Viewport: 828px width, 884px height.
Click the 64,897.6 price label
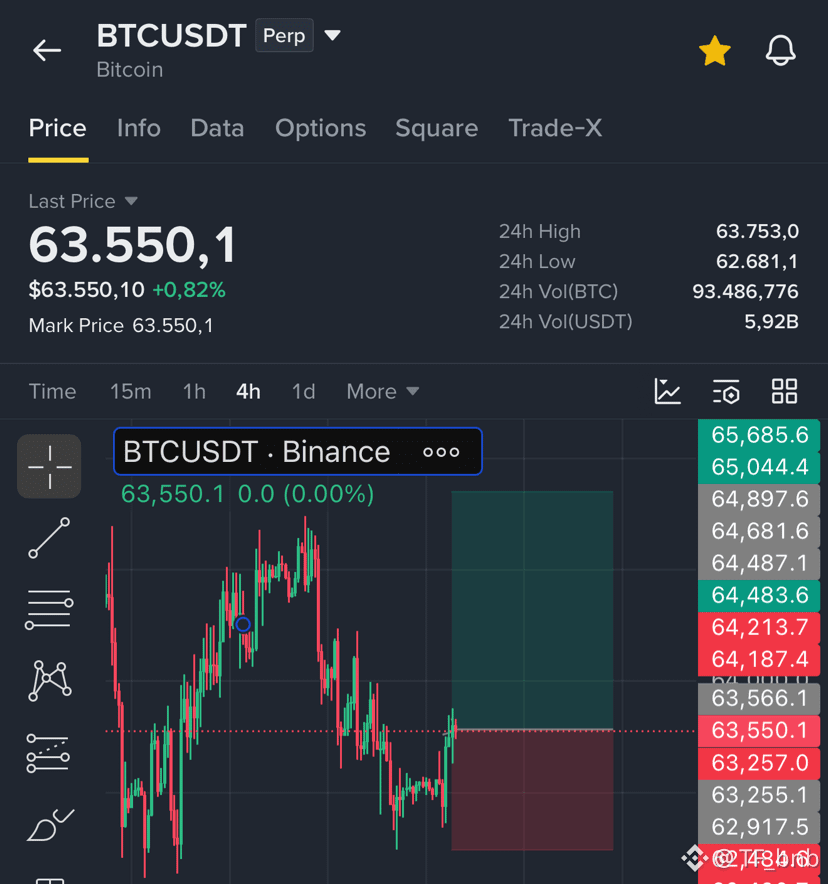(759, 500)
